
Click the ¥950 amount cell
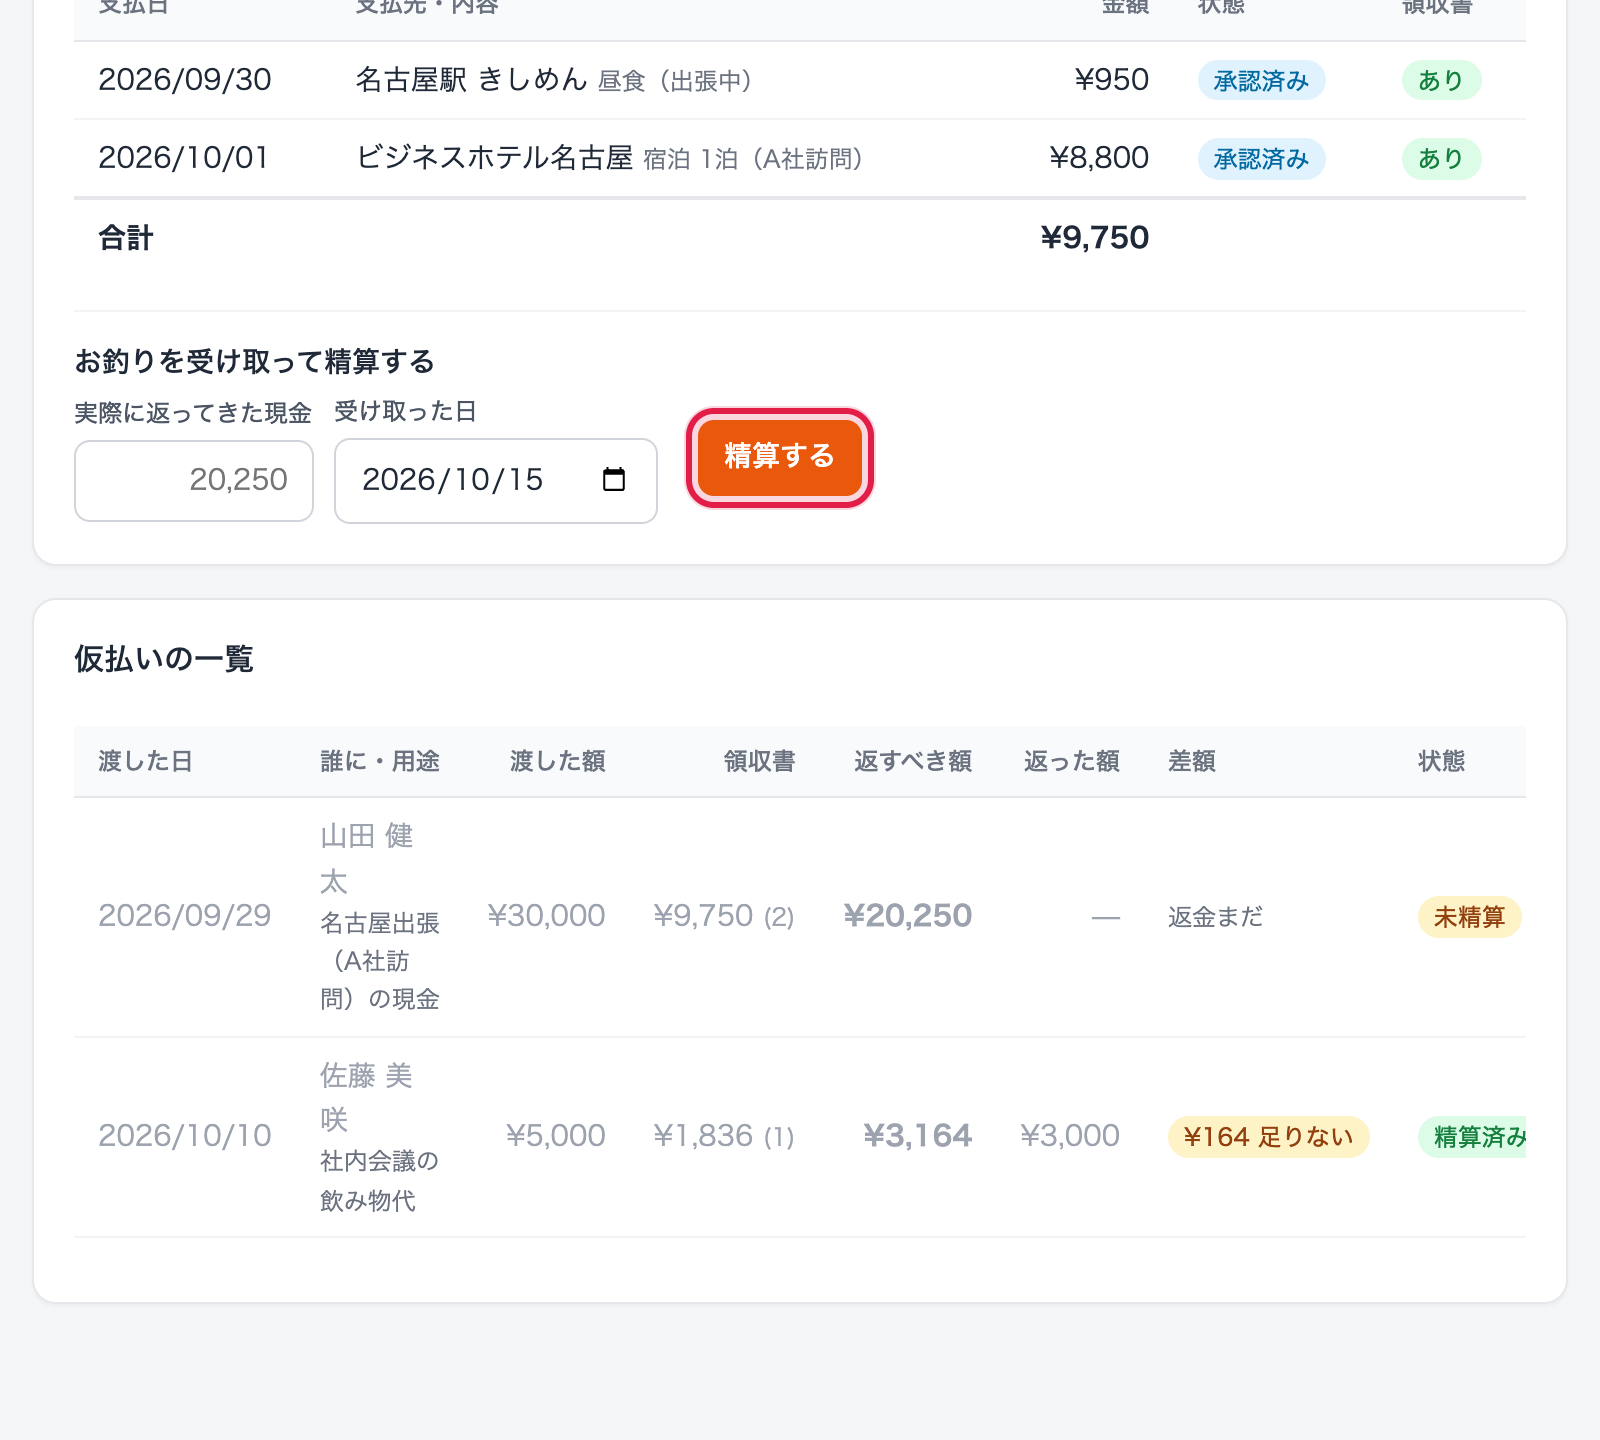[1111, 80]
